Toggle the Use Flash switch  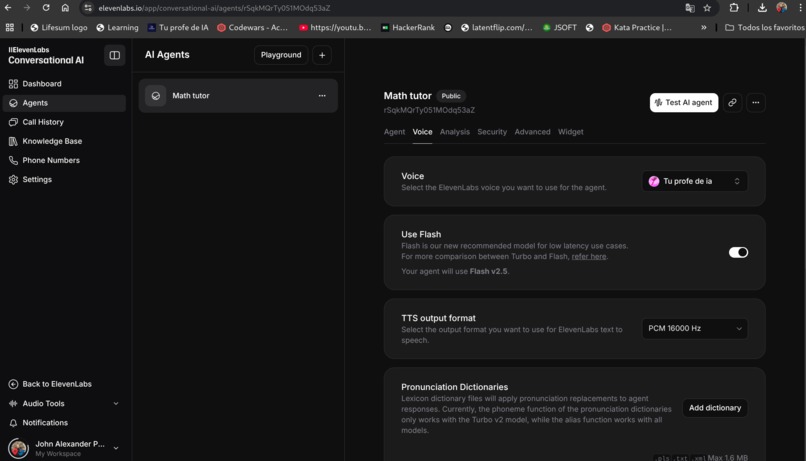738,252
